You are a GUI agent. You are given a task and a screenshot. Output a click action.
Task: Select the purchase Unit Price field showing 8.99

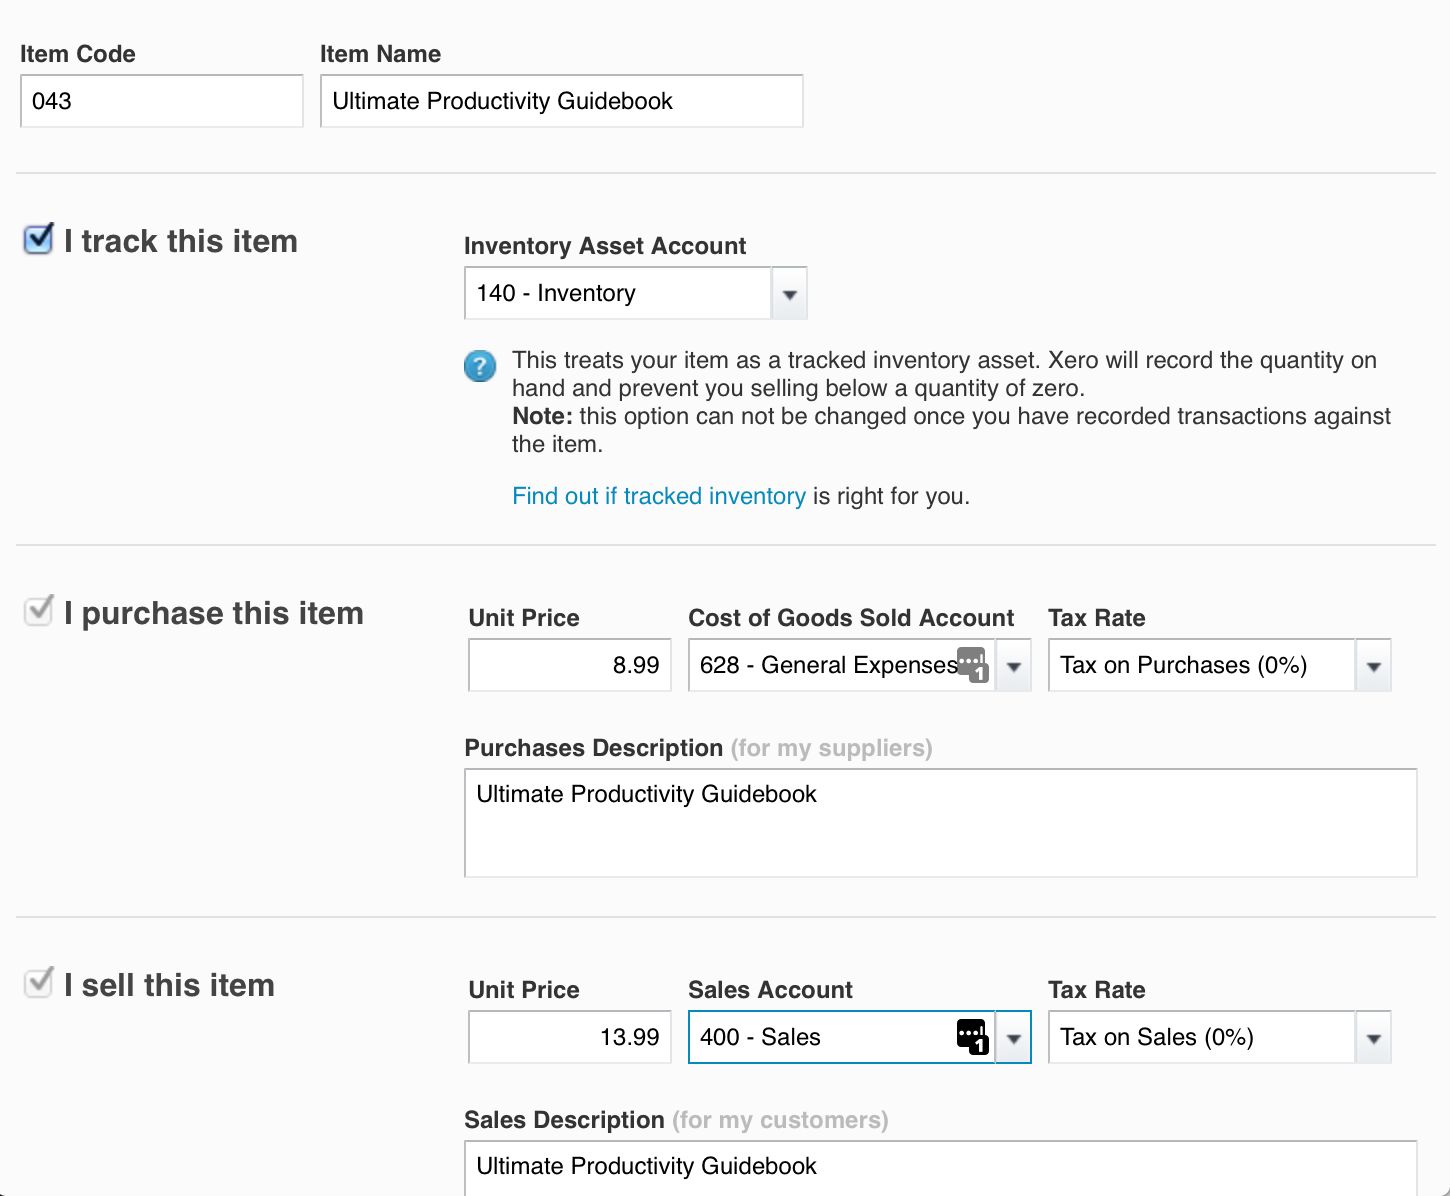click(x=569, y=666)
